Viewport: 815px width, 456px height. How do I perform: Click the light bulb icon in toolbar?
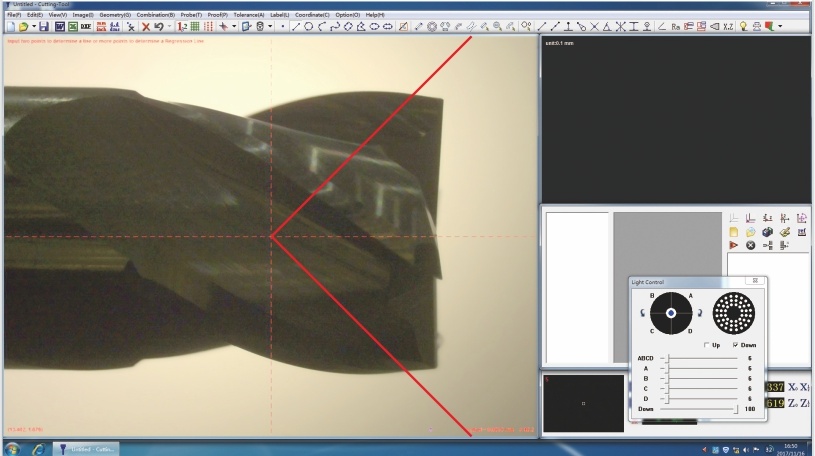point(743,26)
